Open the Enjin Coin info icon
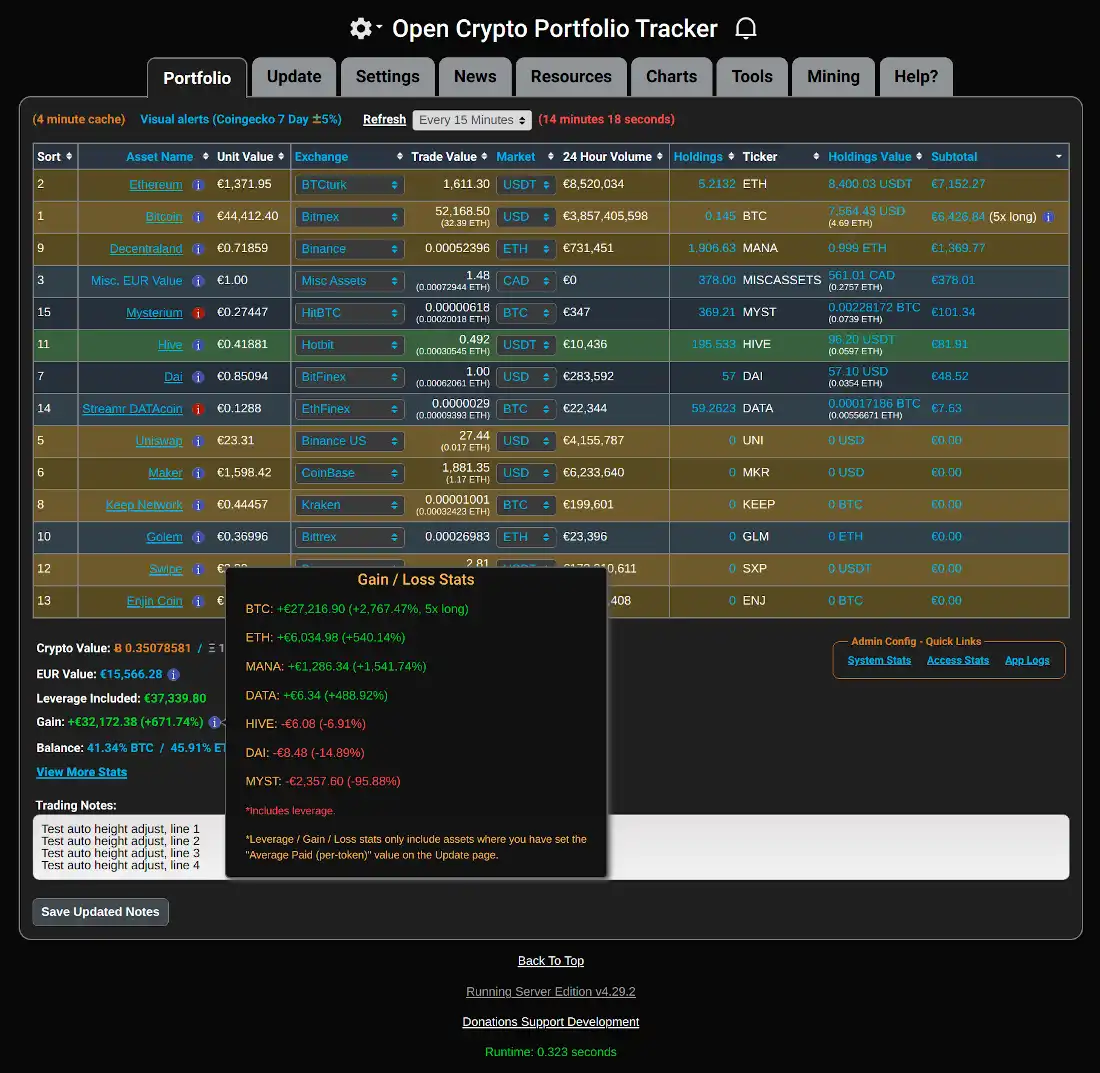The width and height of the screenshot is (1100, 1073). coord(199,602)
